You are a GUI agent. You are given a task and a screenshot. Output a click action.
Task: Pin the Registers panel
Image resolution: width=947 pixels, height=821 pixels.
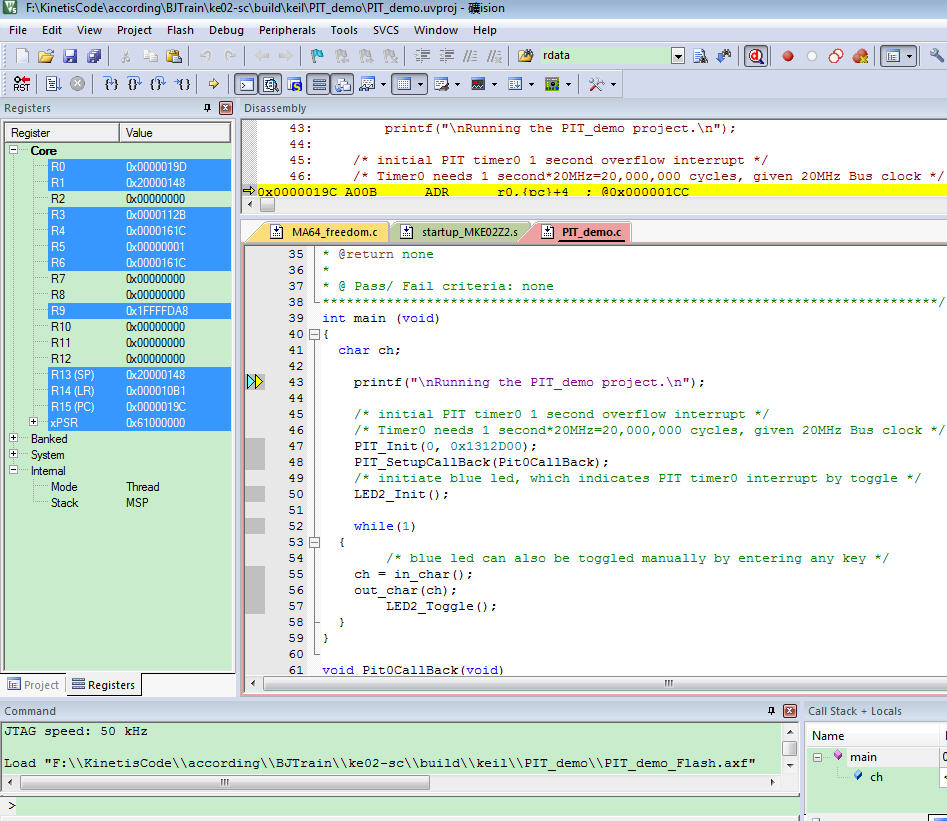pyautogui.click(x=207, y=108)
